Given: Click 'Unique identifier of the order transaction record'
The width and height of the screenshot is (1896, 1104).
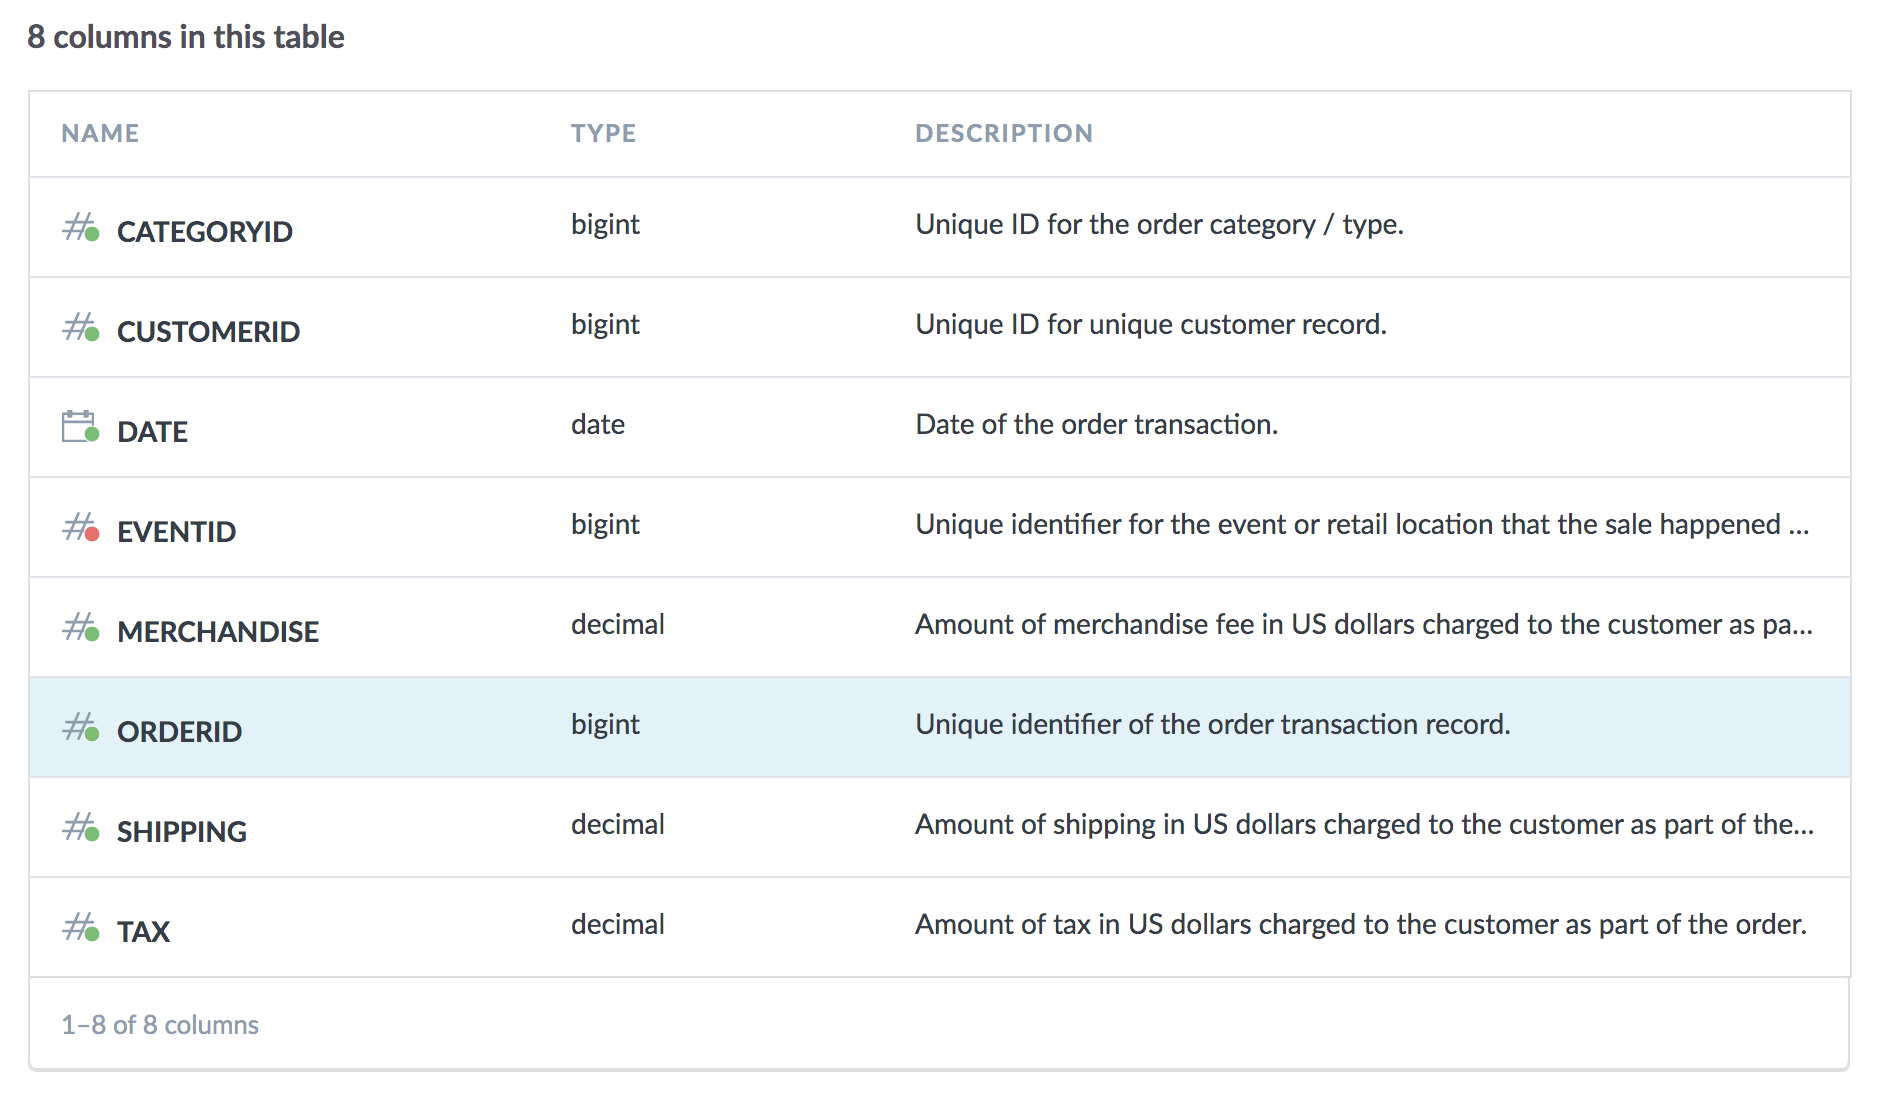Looking at the screenshot, I should [x=1213, y=724].
